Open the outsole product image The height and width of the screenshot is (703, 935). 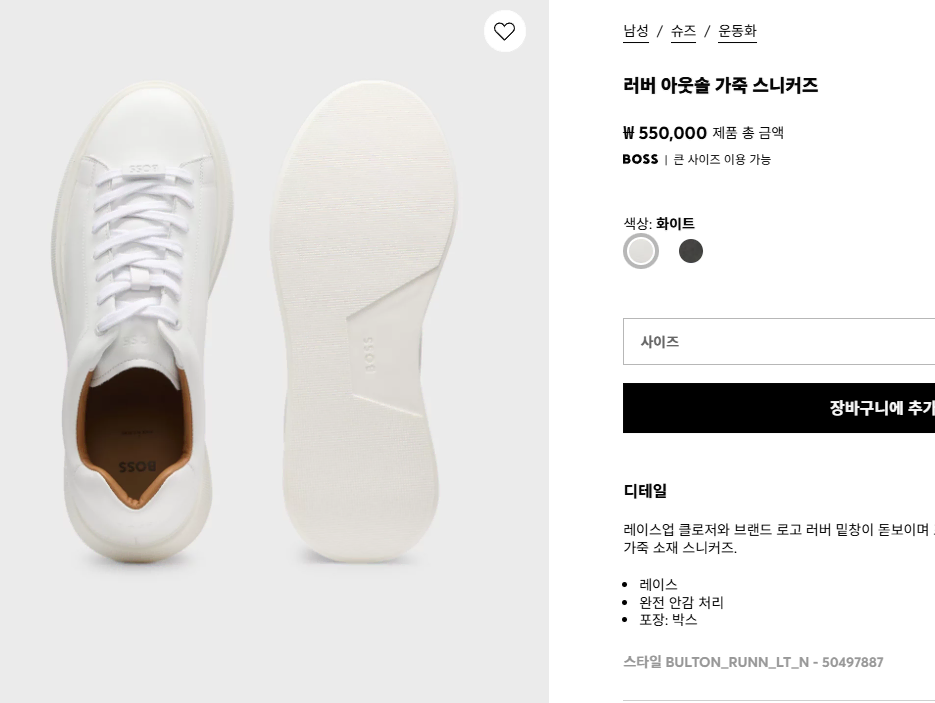(364, 322)
